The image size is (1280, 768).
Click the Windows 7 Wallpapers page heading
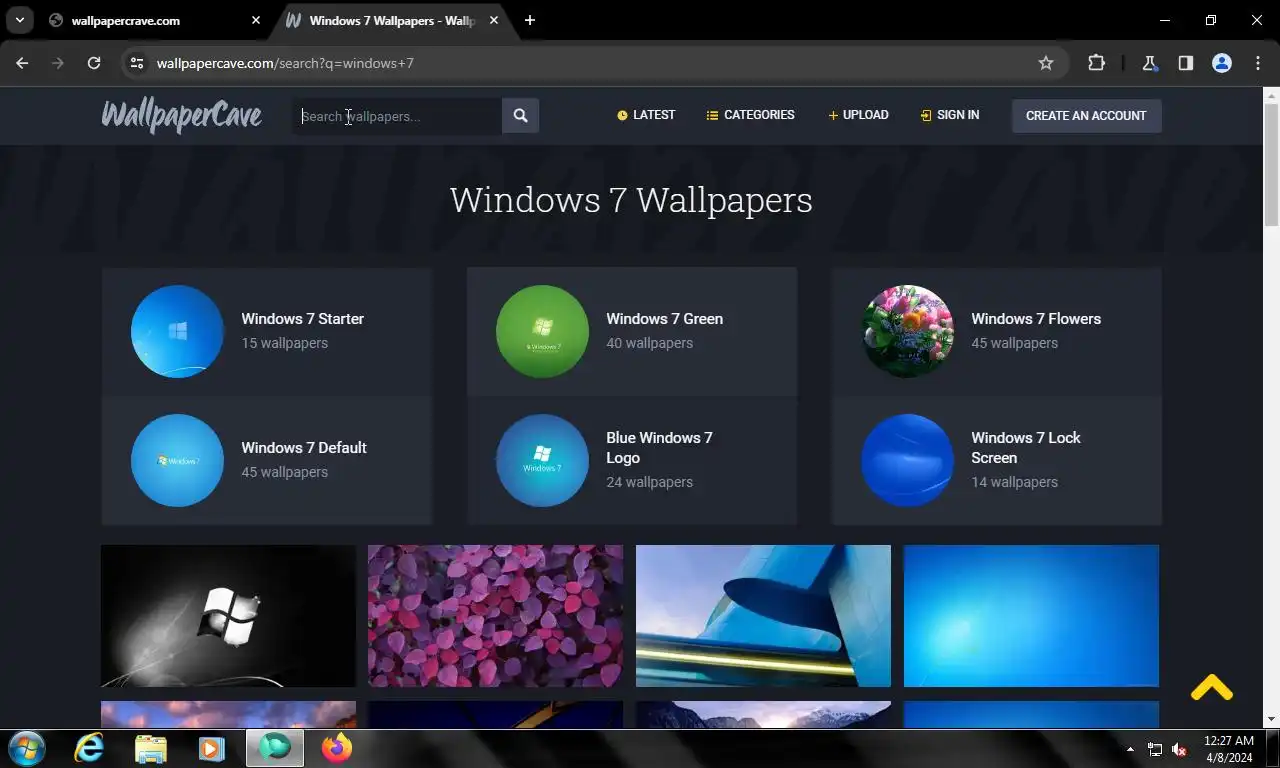coord(631,200)
